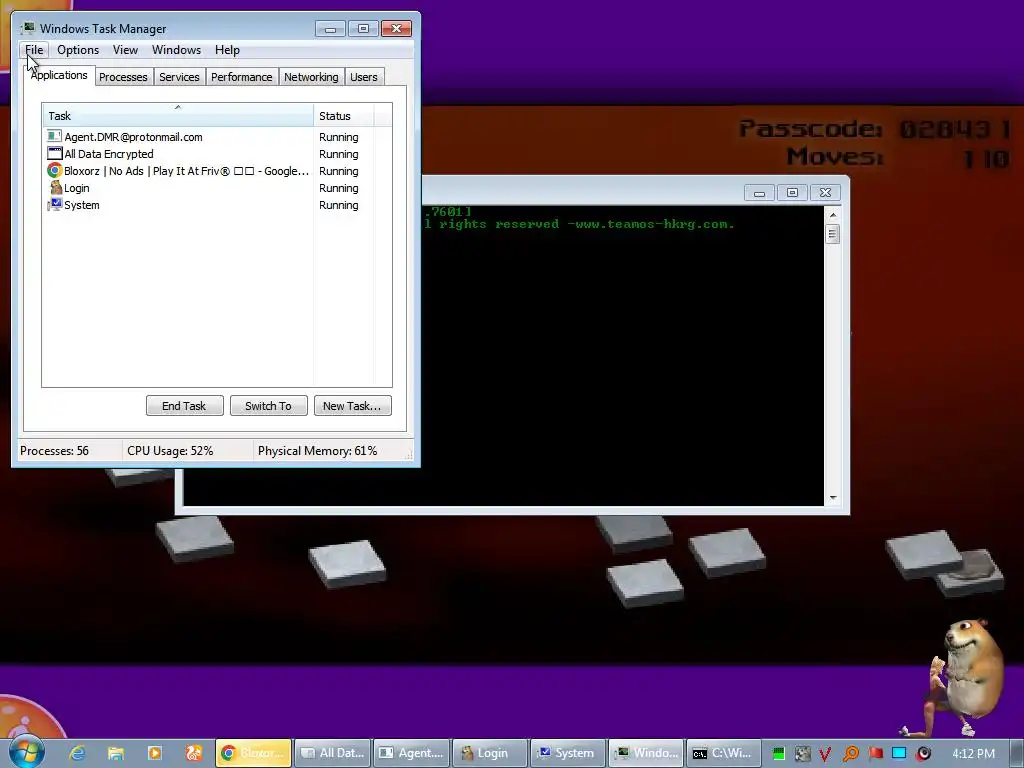Close the console window
This screenshot has width=1024, height=768.
pyautogui.click(x=825, y=193)
